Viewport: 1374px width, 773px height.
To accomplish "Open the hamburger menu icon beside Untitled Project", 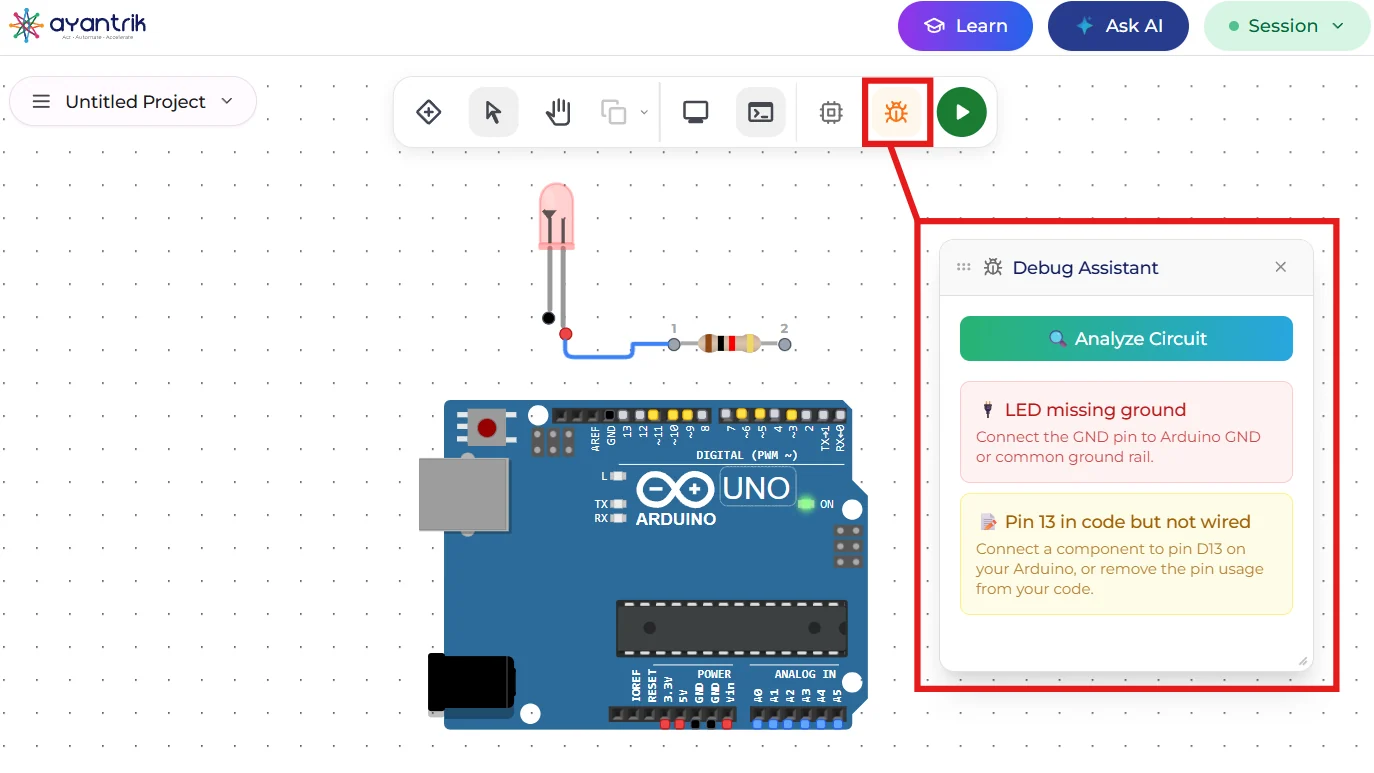I will [41, 102].
